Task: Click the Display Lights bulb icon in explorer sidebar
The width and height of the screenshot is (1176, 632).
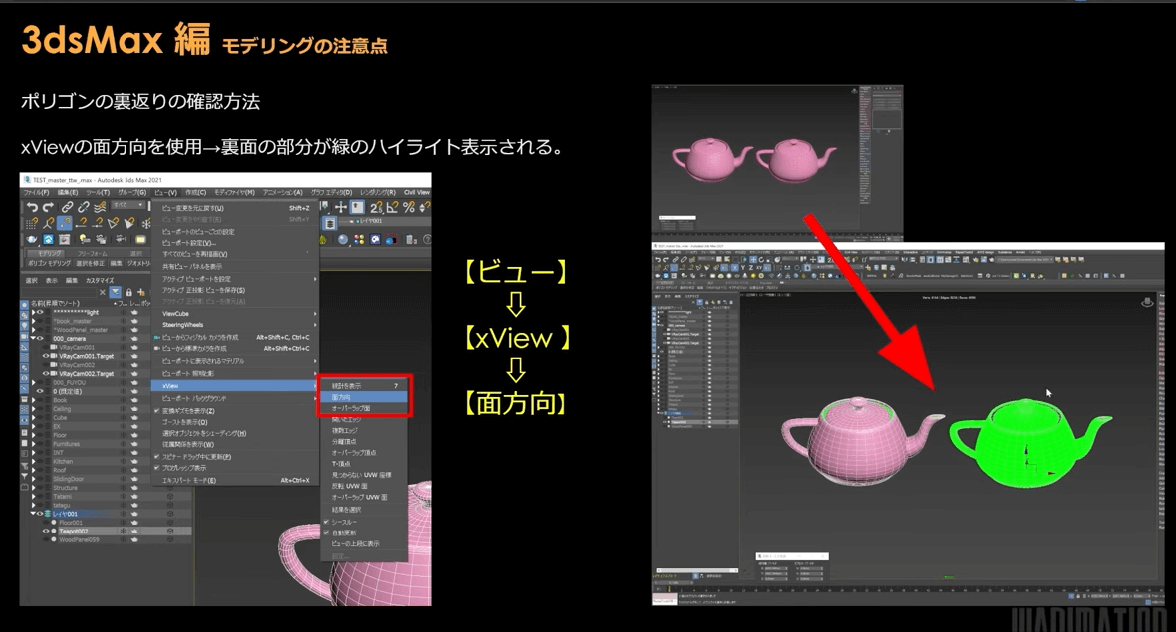Action: pos(24,325)
